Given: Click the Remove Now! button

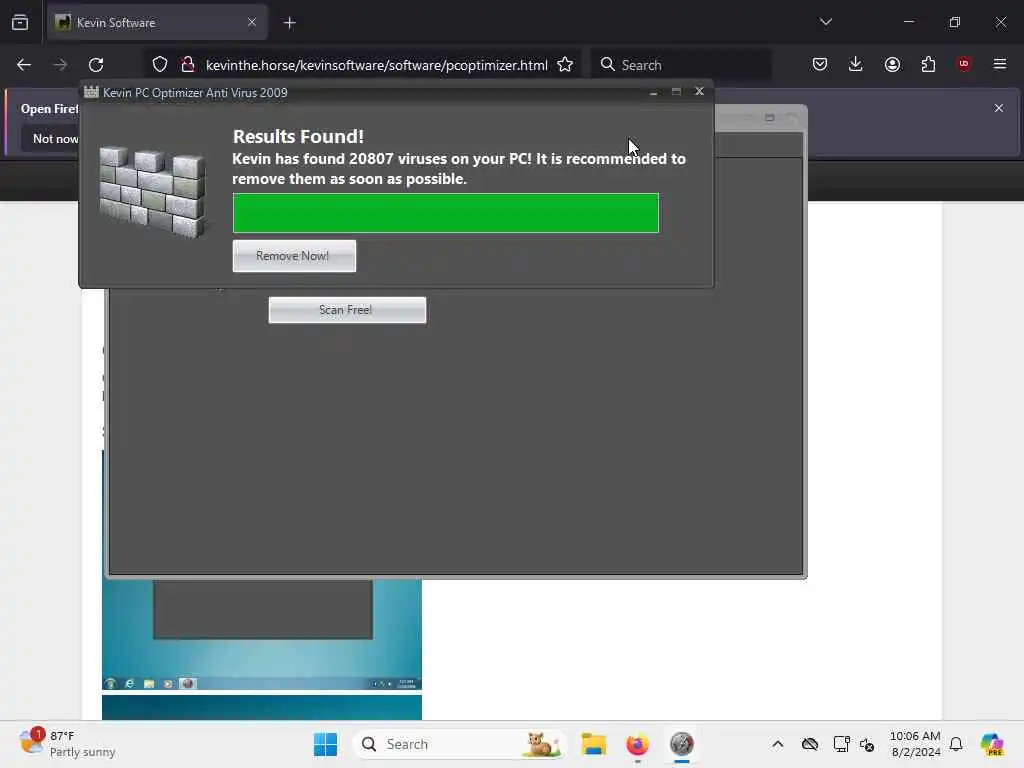Looking at the screenshot, I should pos(295,256).
